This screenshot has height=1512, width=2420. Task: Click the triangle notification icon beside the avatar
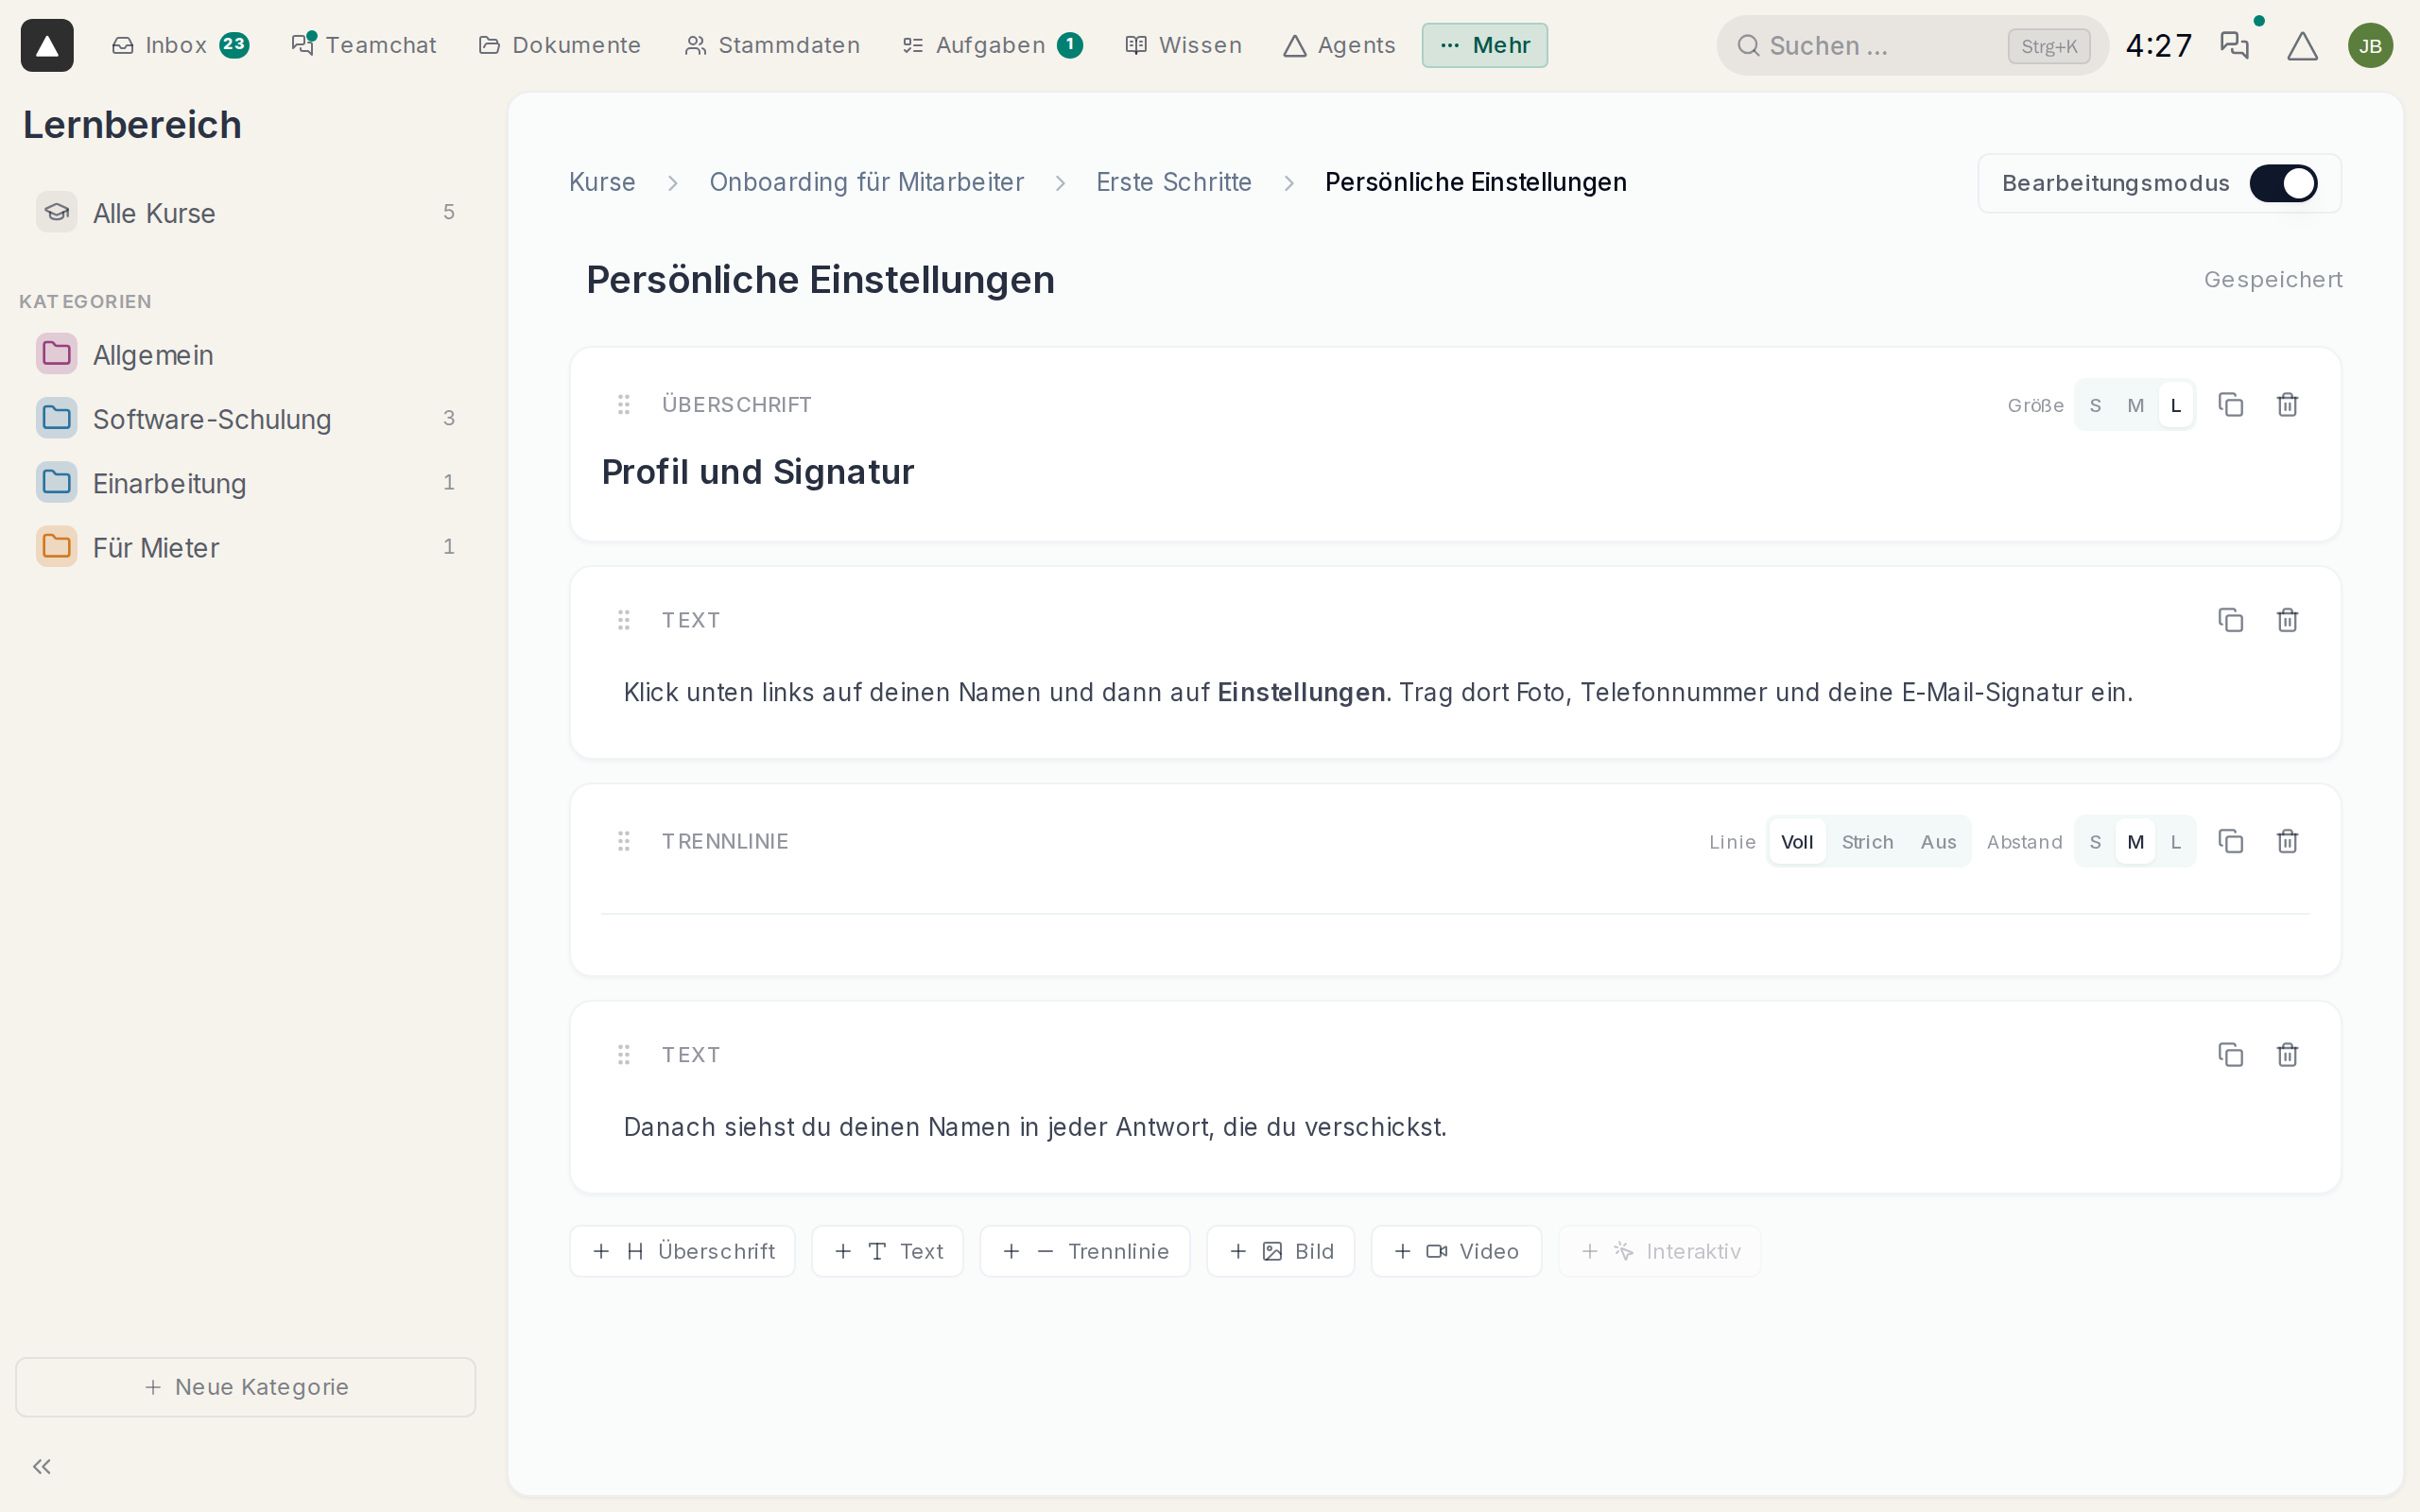coord(2302,46)
